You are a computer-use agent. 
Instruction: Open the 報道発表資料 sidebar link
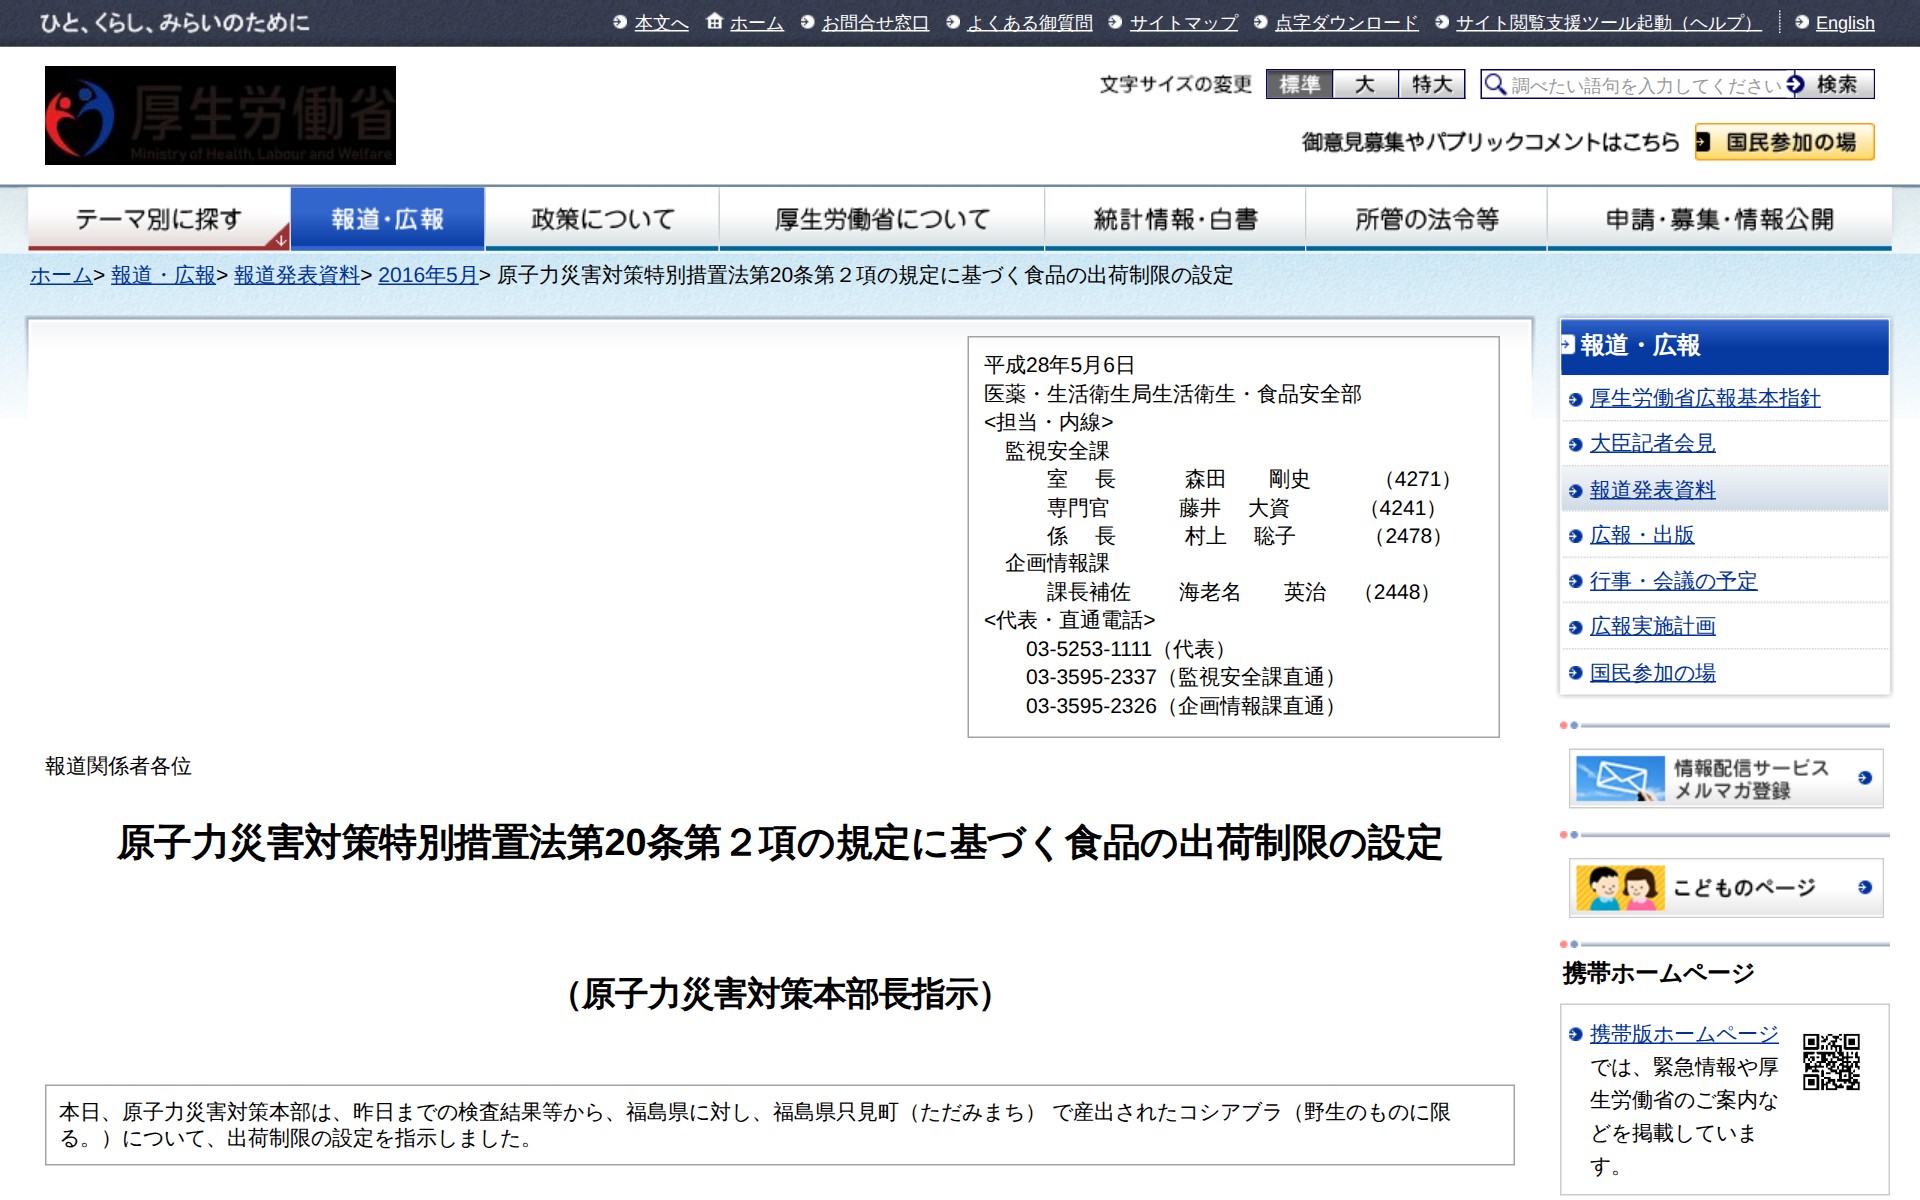1651,490
